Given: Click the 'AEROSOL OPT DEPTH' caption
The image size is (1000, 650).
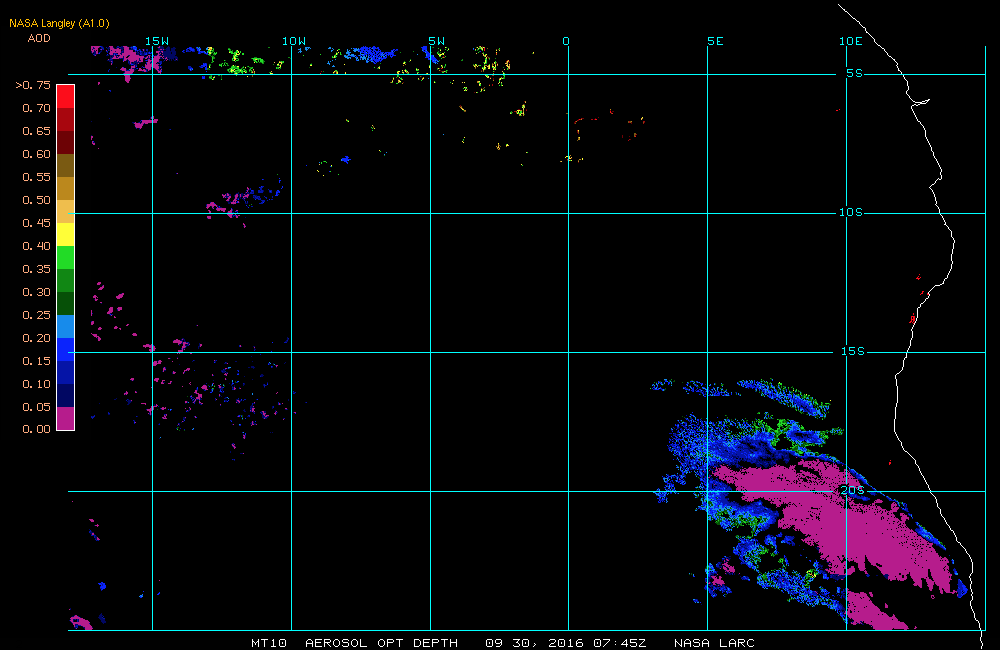Looking at the screenshot, I should tap(381, 643).
